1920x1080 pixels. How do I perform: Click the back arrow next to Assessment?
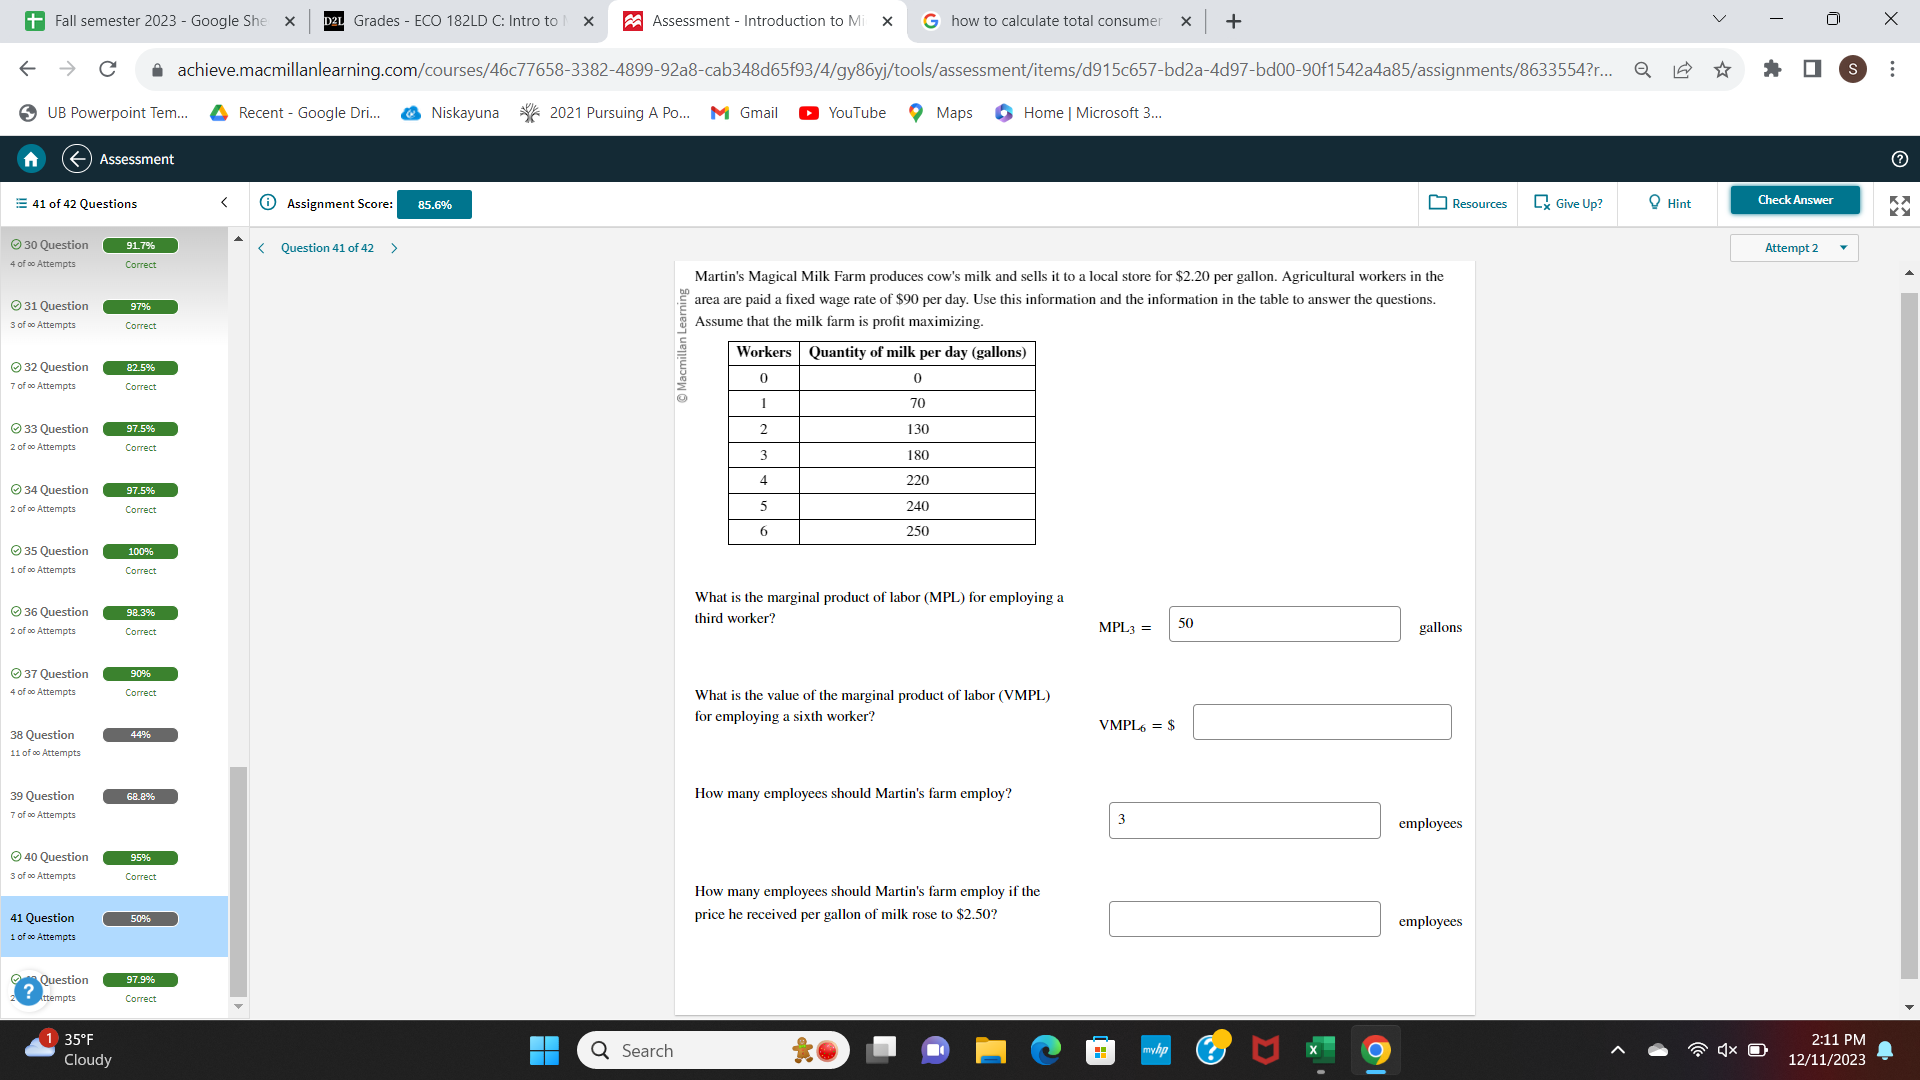(x=77, y=159)
